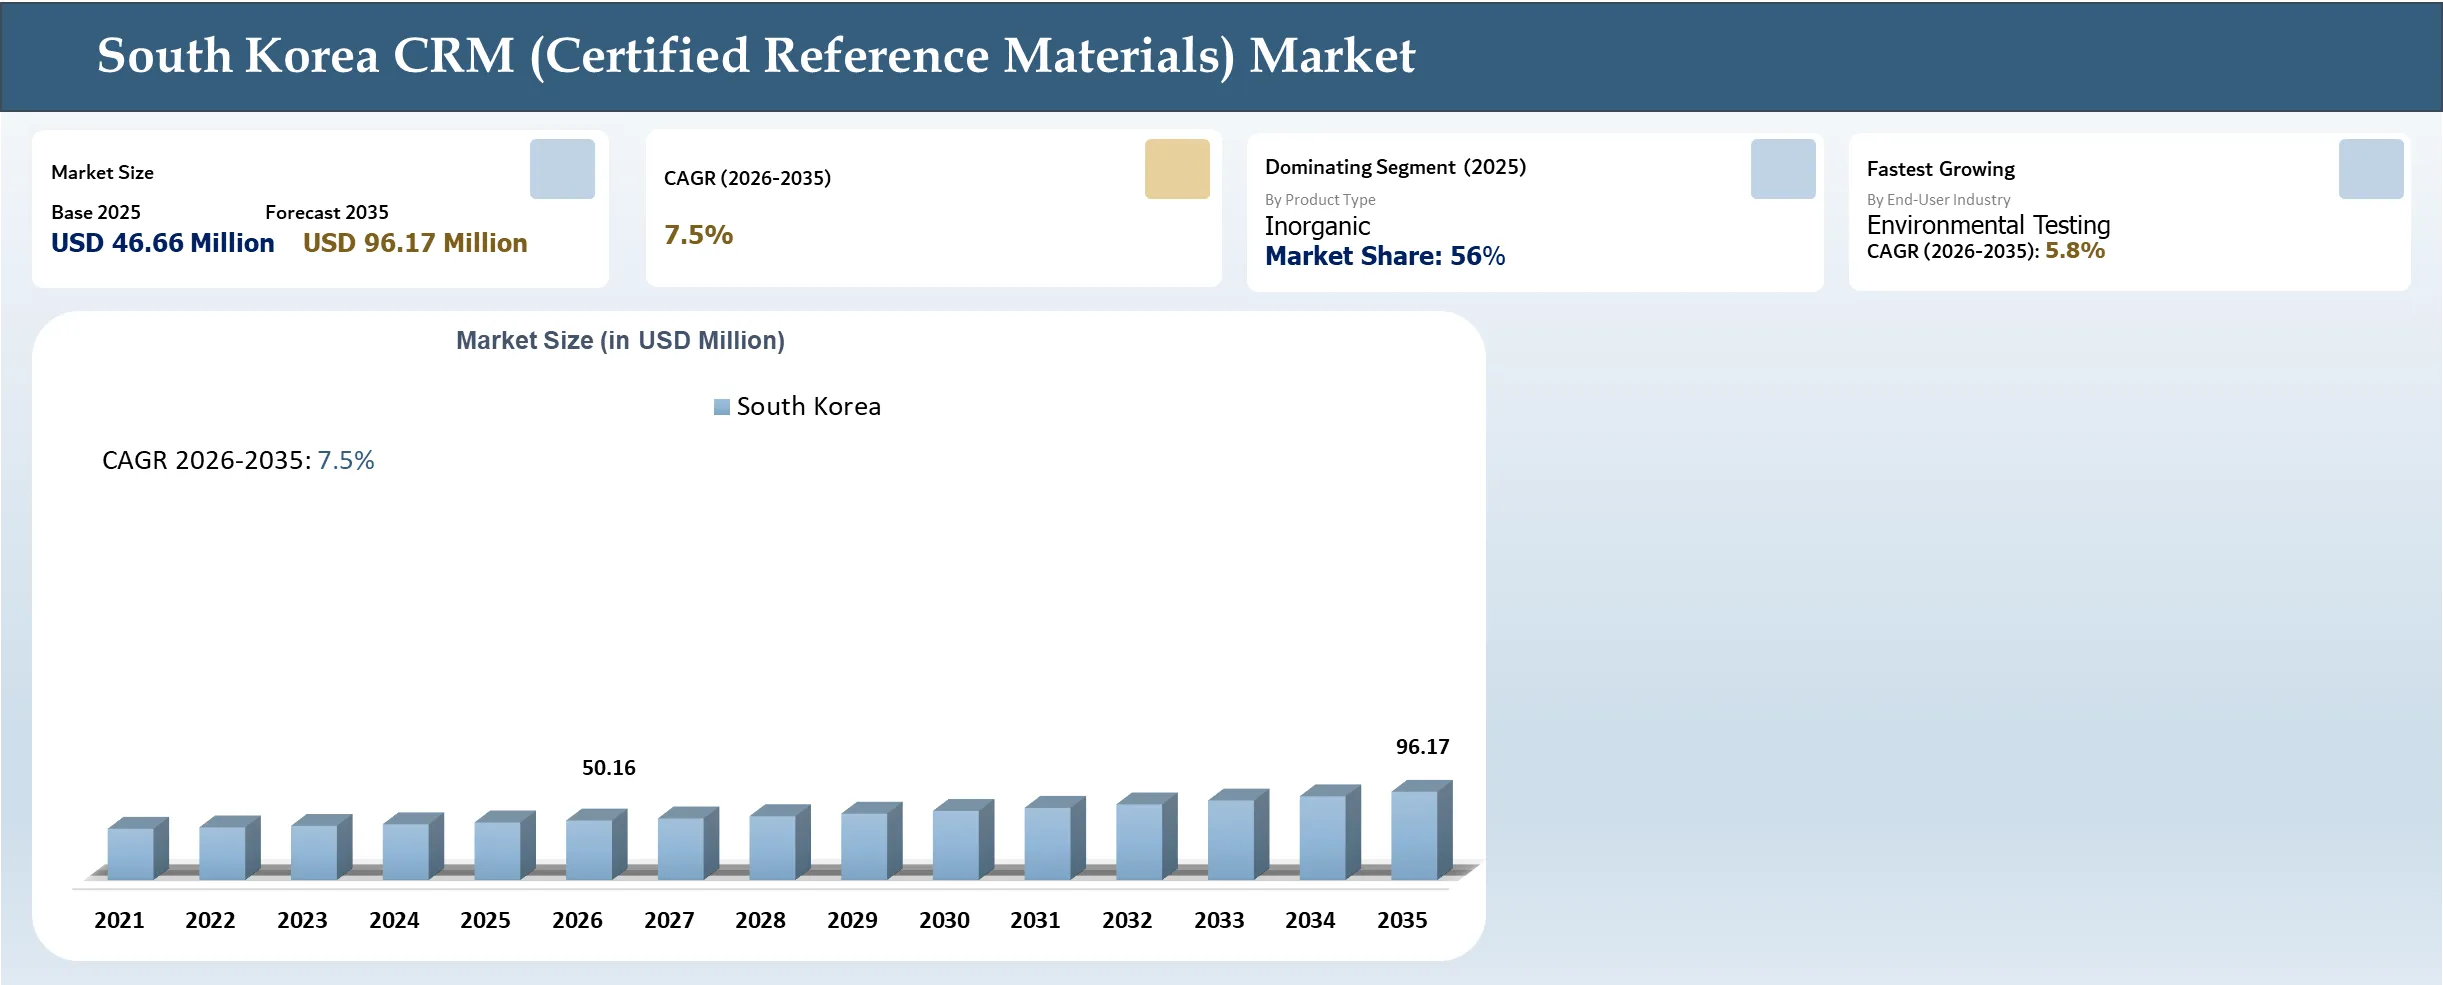This screenshot has height=985, width=2443.
Task: Click the 'Fastest Growing' heading
Action: [x=1940, y=169]
